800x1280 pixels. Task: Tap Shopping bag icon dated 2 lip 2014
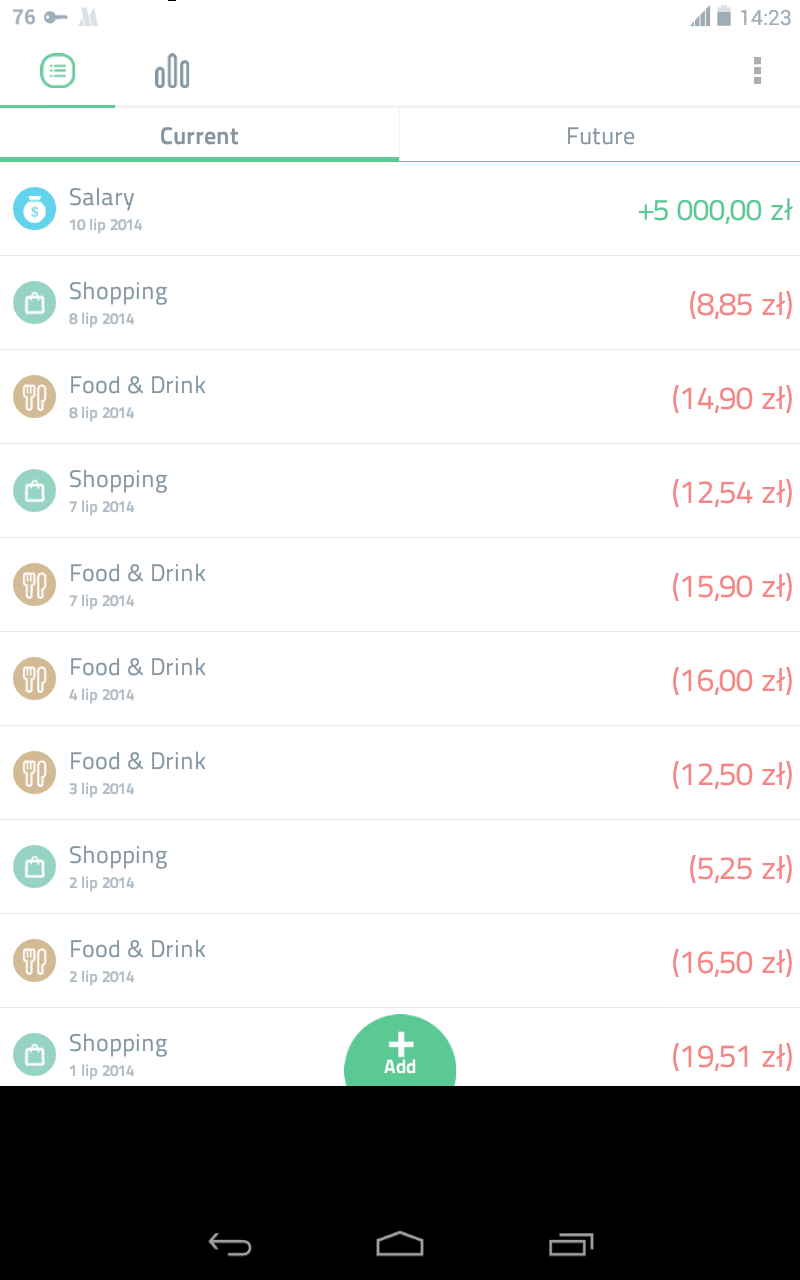click(34, 867)
